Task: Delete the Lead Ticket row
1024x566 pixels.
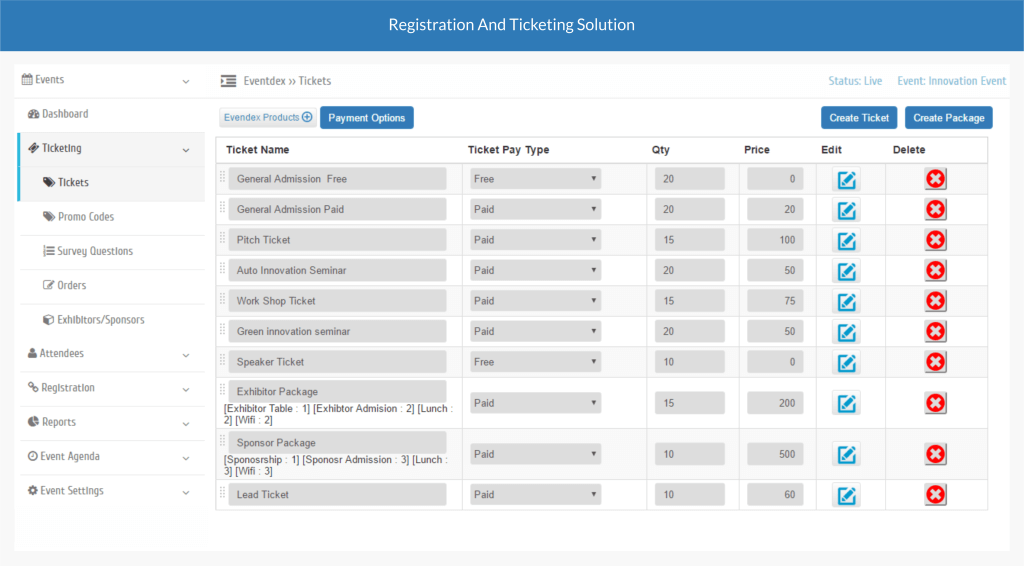Action: [935, 495]
